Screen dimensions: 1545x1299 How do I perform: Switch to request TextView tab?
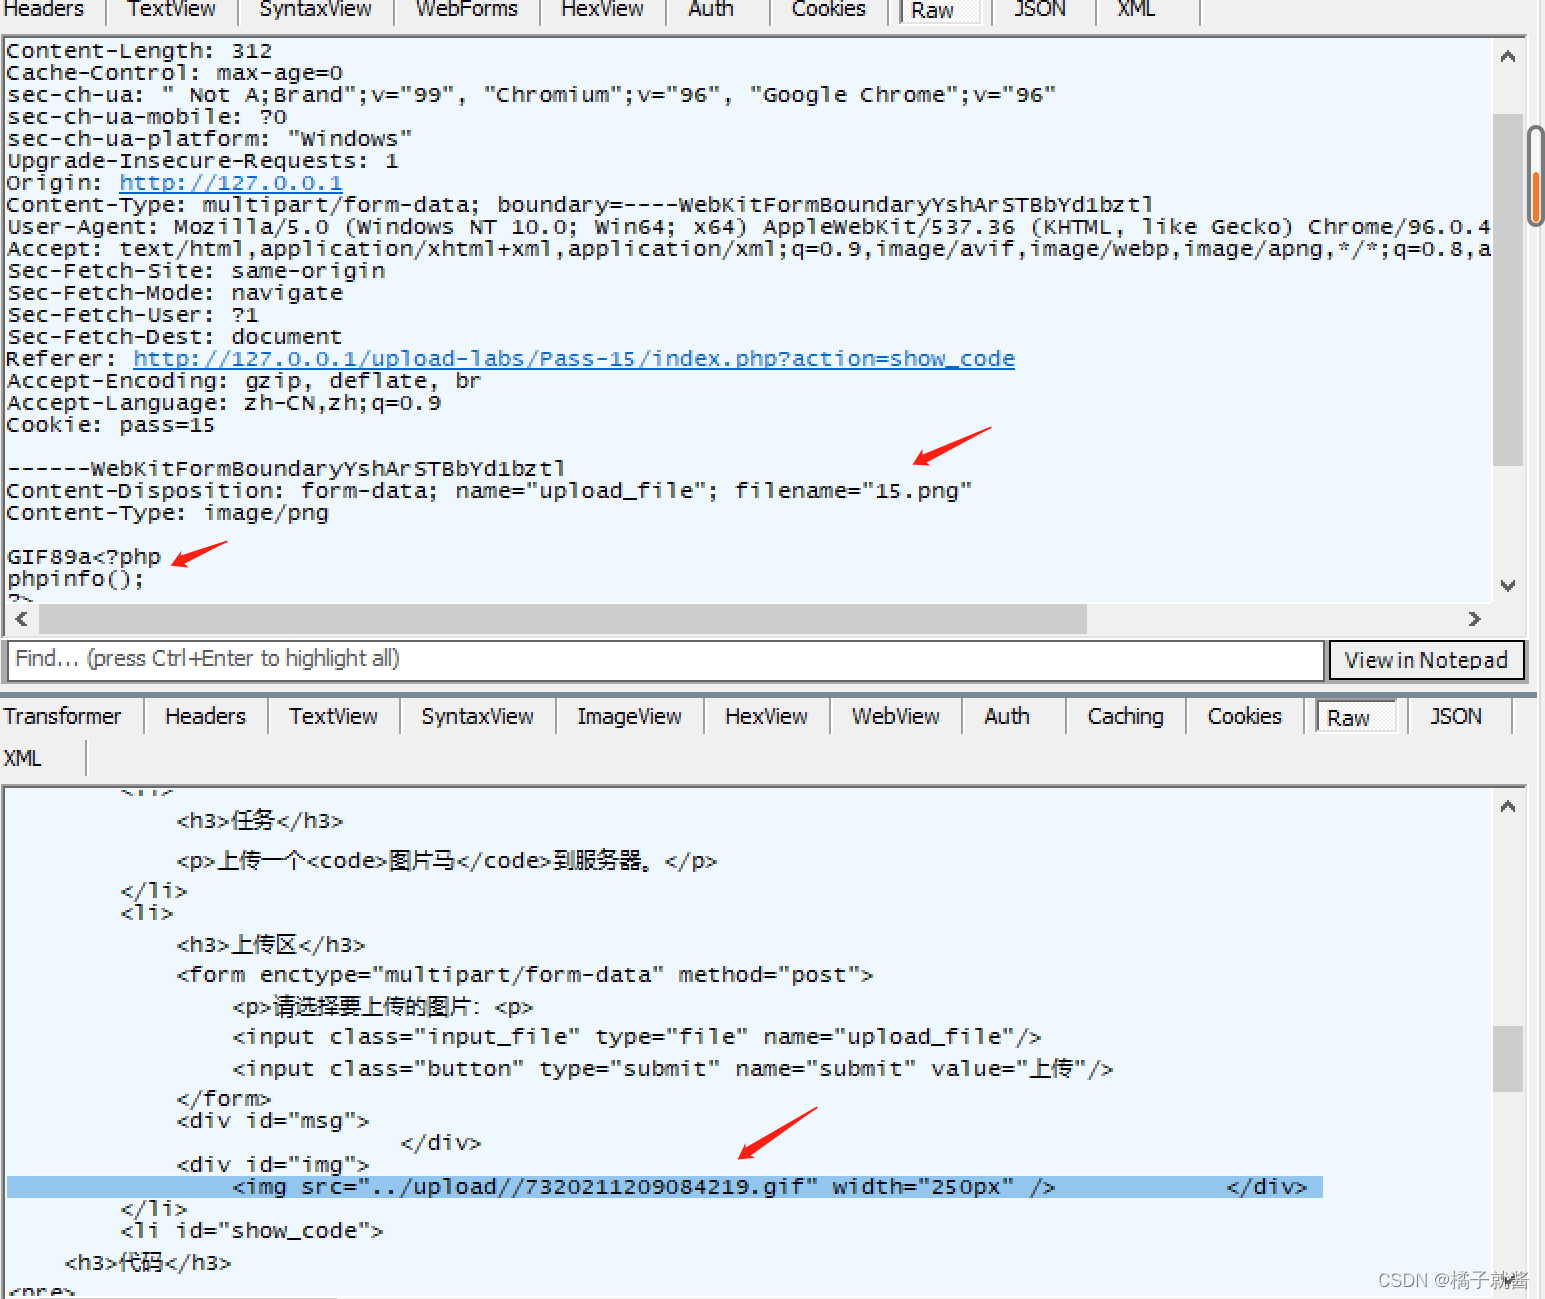click(171, 10)
